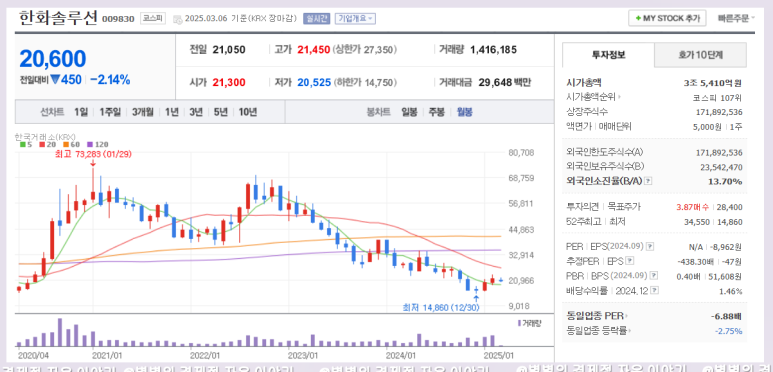Click the 상한가 27,350 text
Screen dimensions: 773x372
point(365,50)
